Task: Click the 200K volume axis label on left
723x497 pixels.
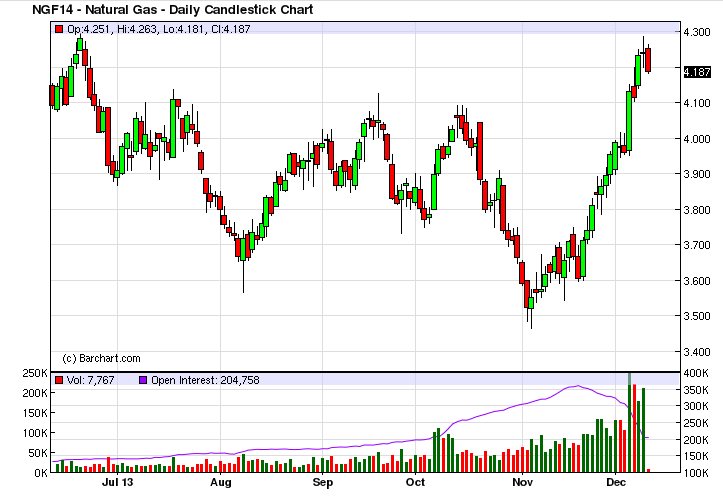Action: (35, 393)
